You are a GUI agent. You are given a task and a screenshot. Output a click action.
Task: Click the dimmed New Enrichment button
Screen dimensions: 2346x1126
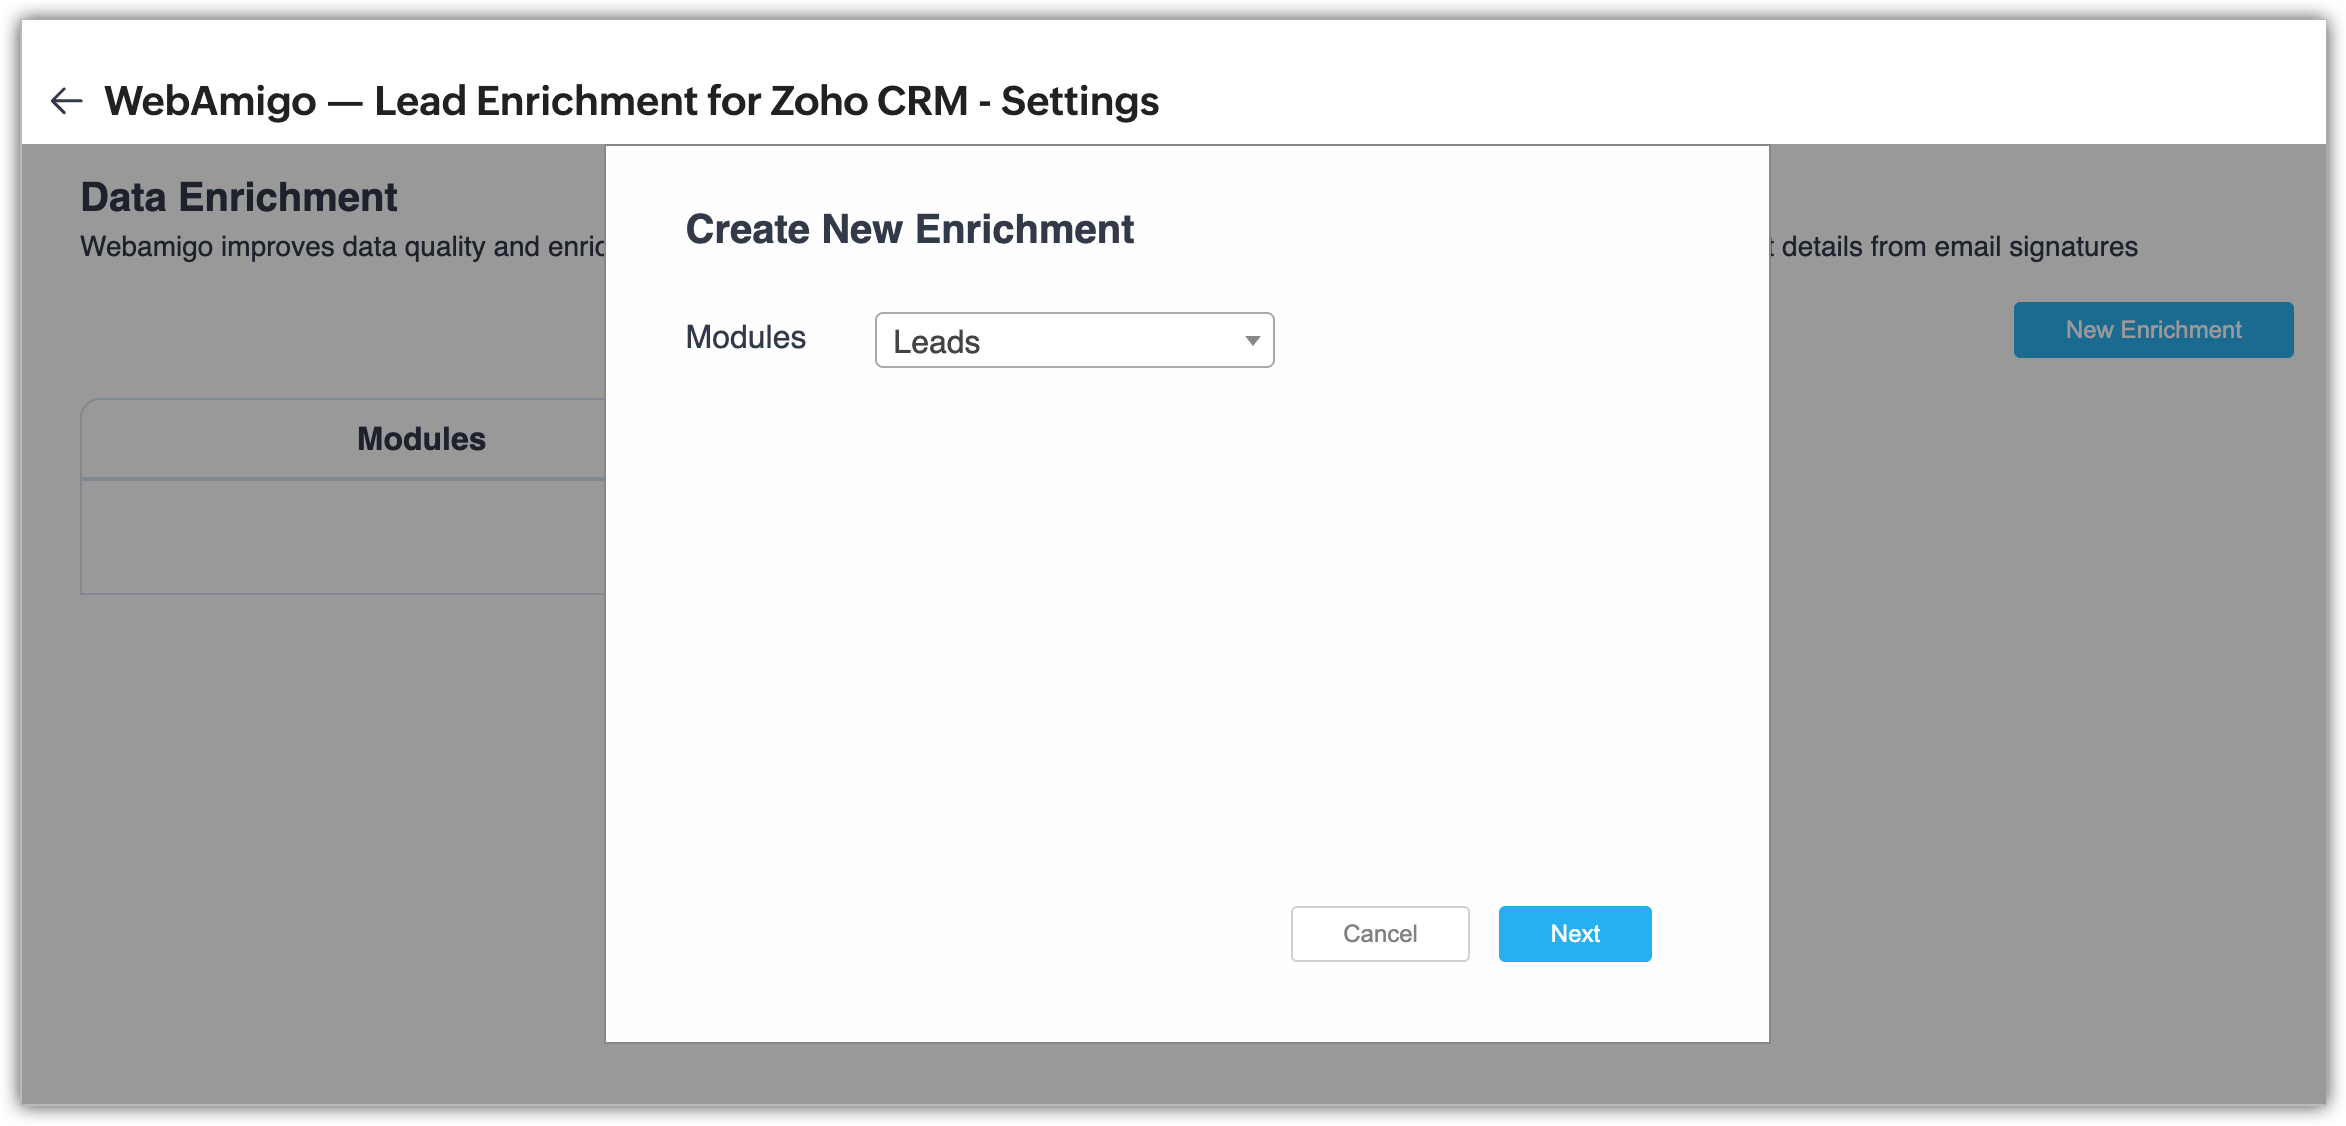coord(2152,330)
